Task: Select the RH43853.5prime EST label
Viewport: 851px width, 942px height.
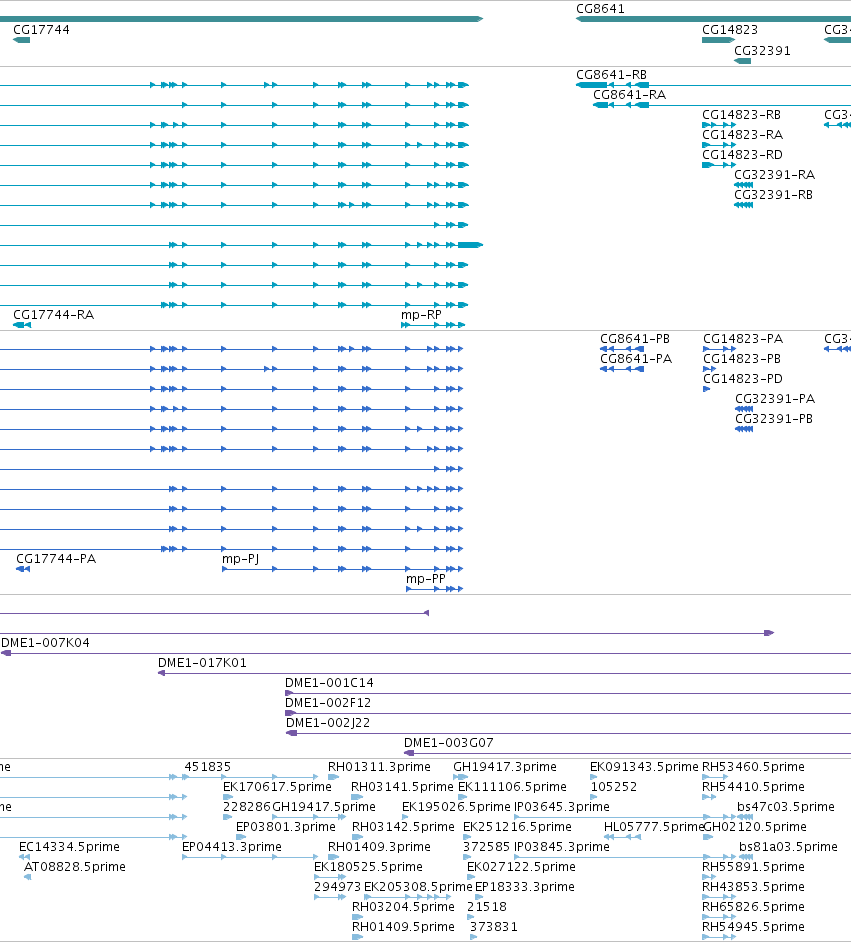Action: pyautogui.click(x=753, y=886)
